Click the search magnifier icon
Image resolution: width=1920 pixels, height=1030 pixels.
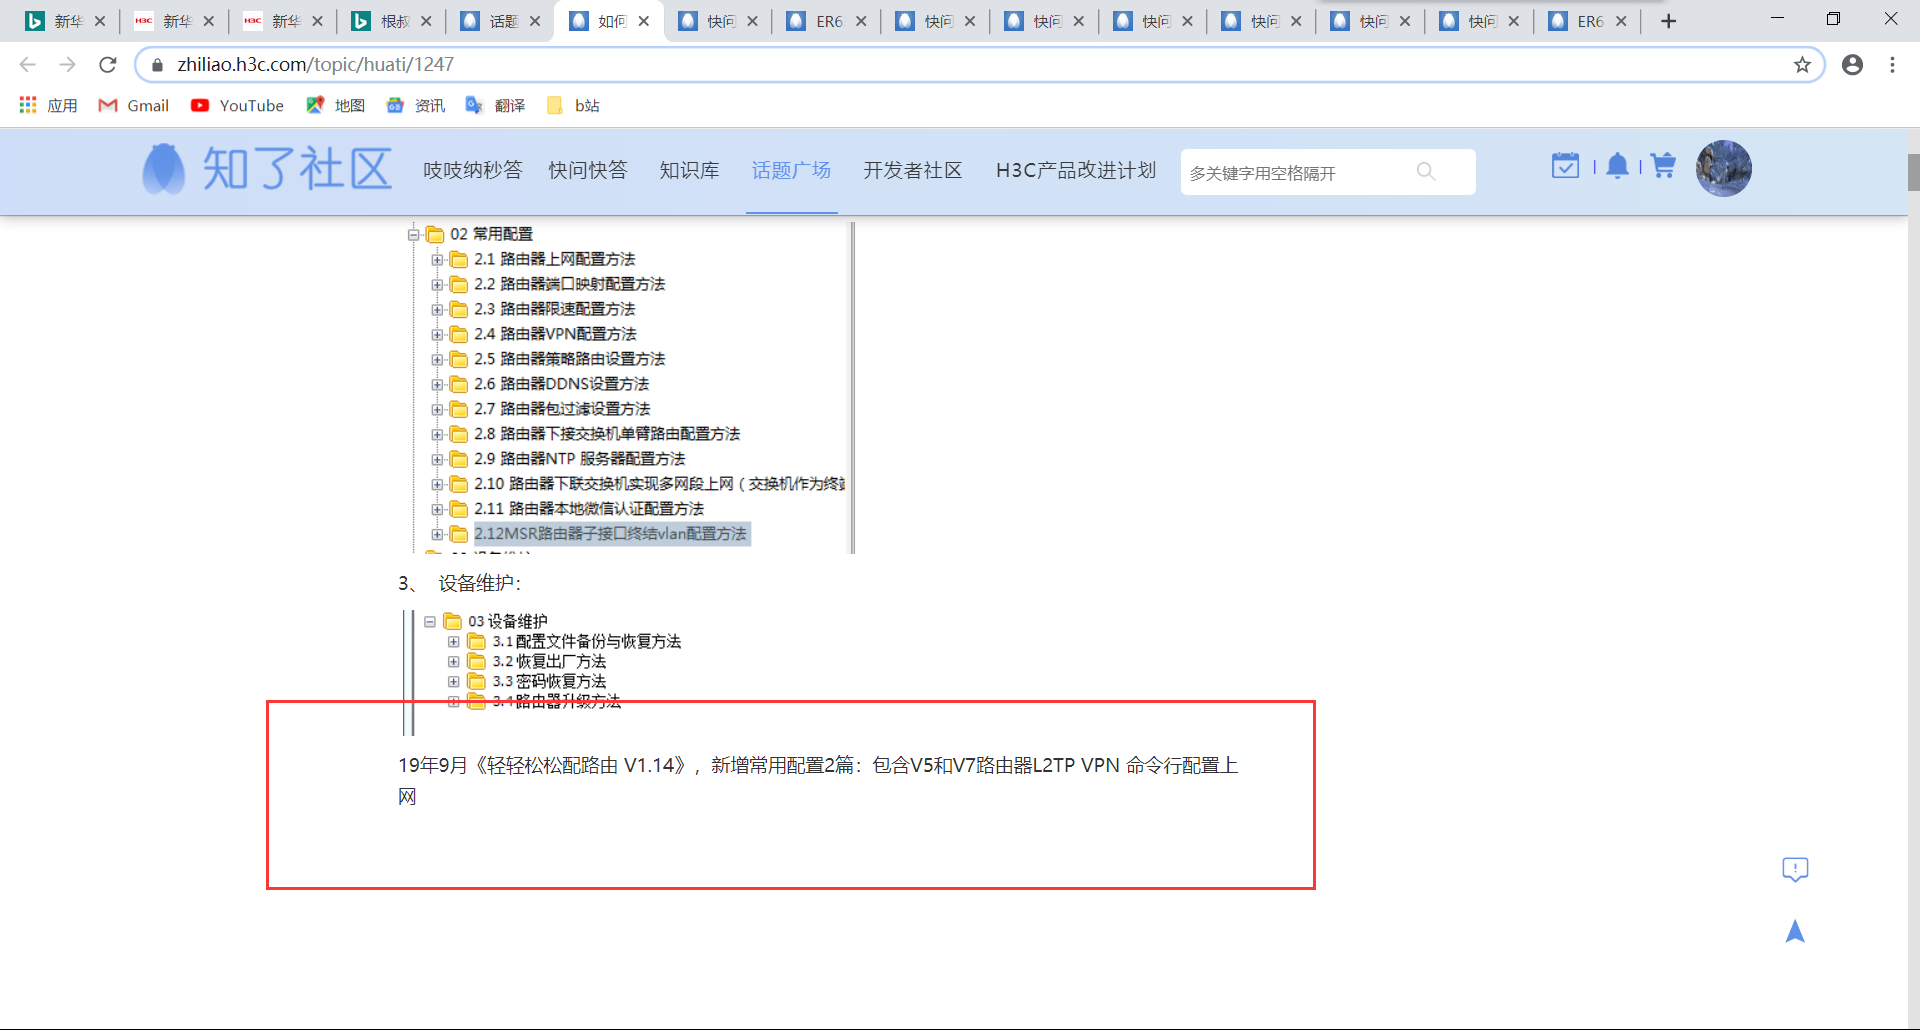[x=1426, y=172]
